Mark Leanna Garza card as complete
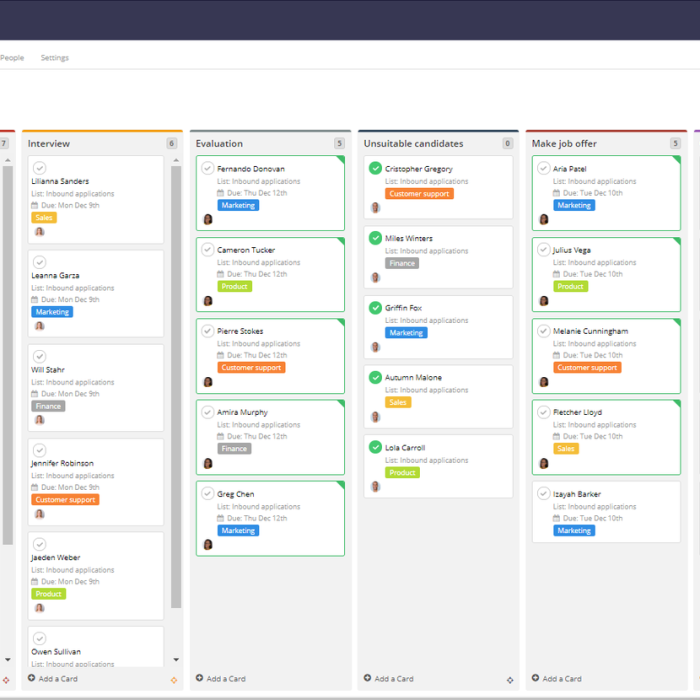The image size is (700, 700). (40, 262)
